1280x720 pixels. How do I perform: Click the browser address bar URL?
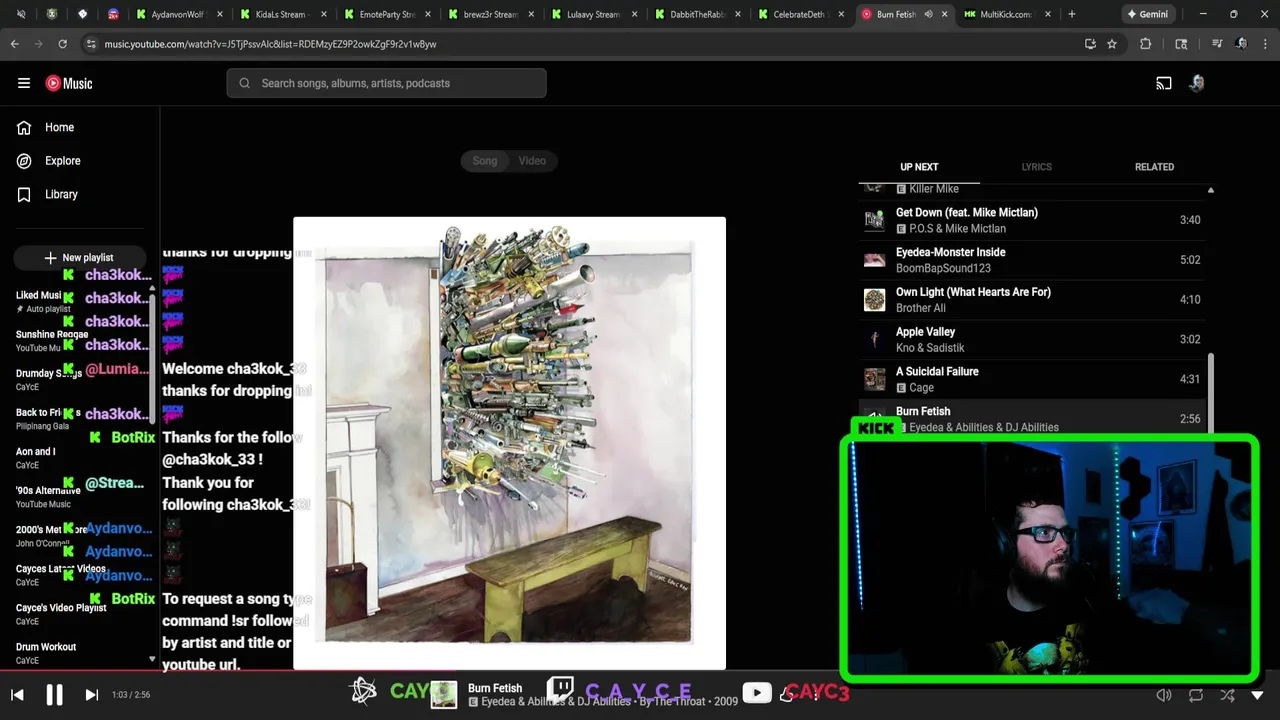pyautogui.click(x=270, y=44)
